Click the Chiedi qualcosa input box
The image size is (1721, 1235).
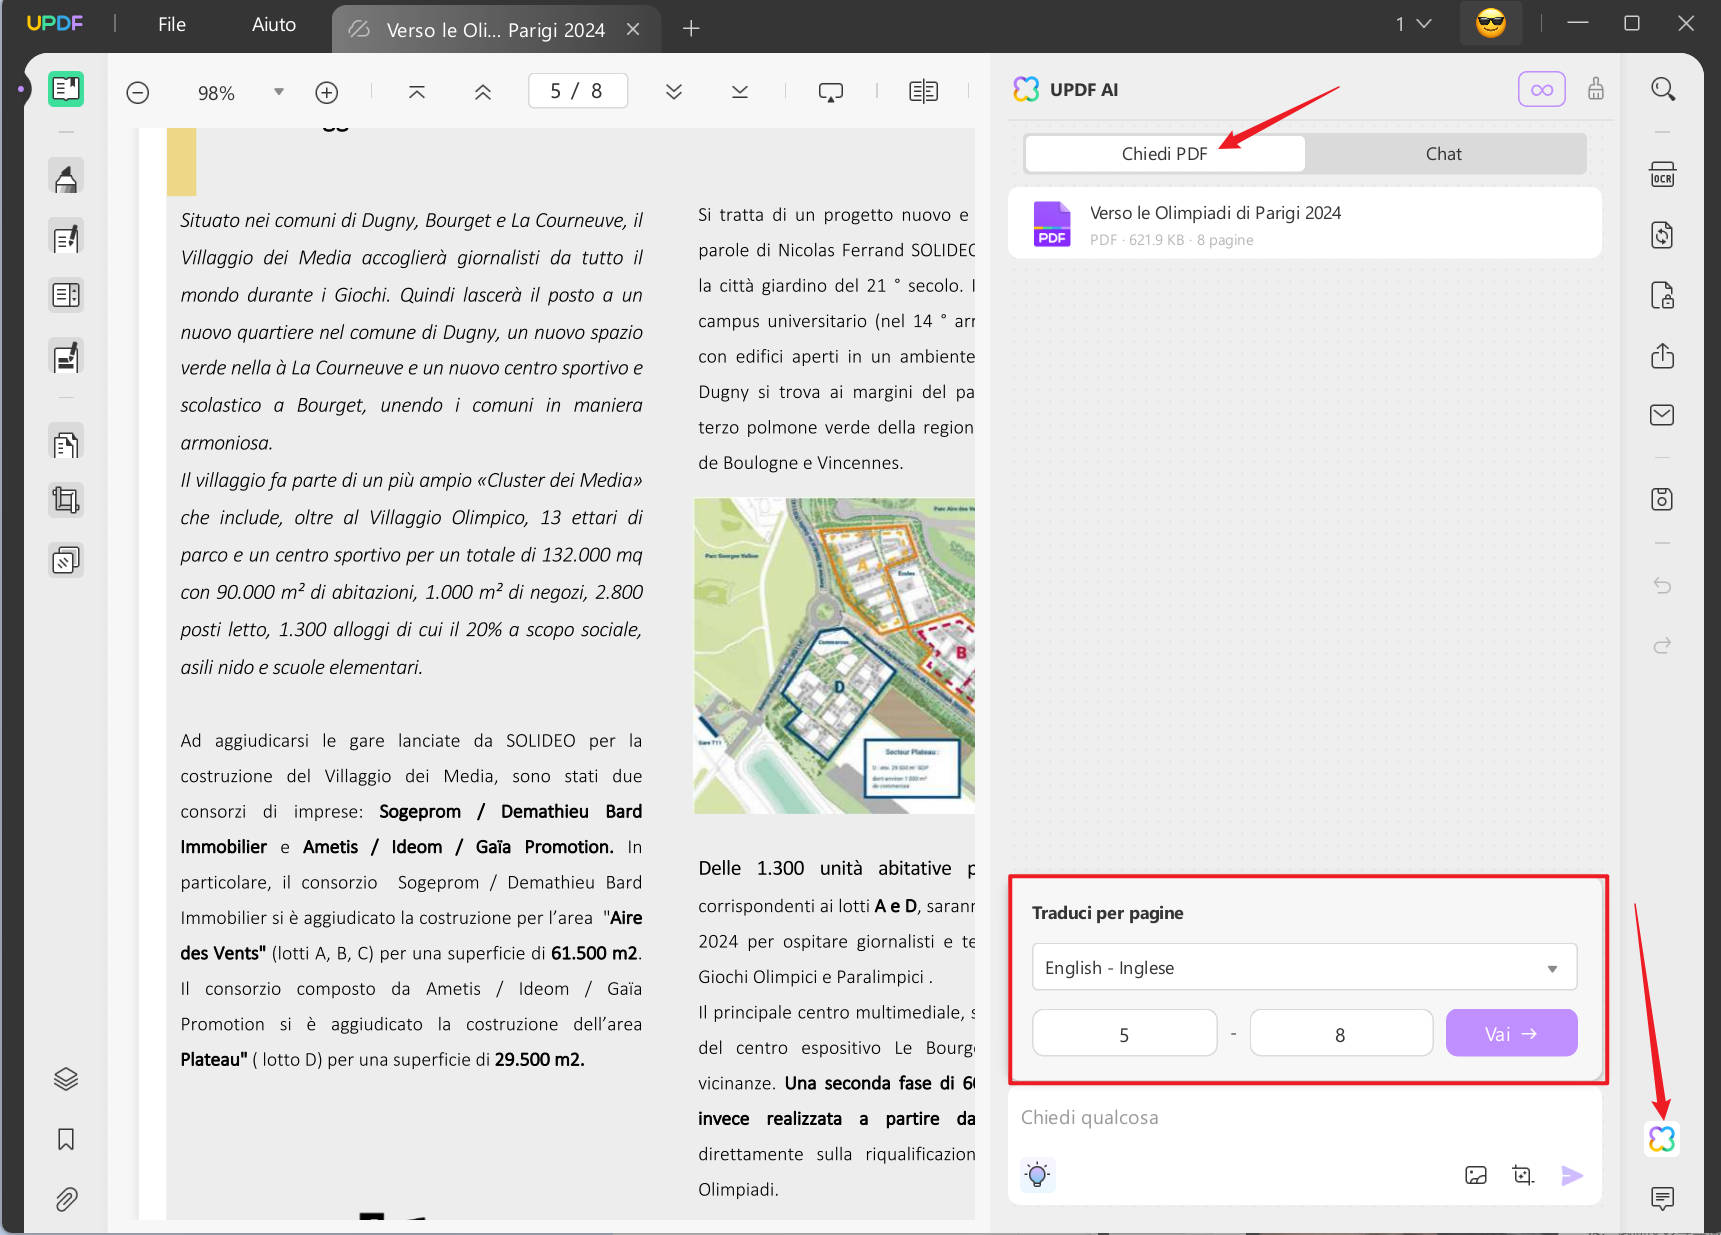click(1304, 1118)
